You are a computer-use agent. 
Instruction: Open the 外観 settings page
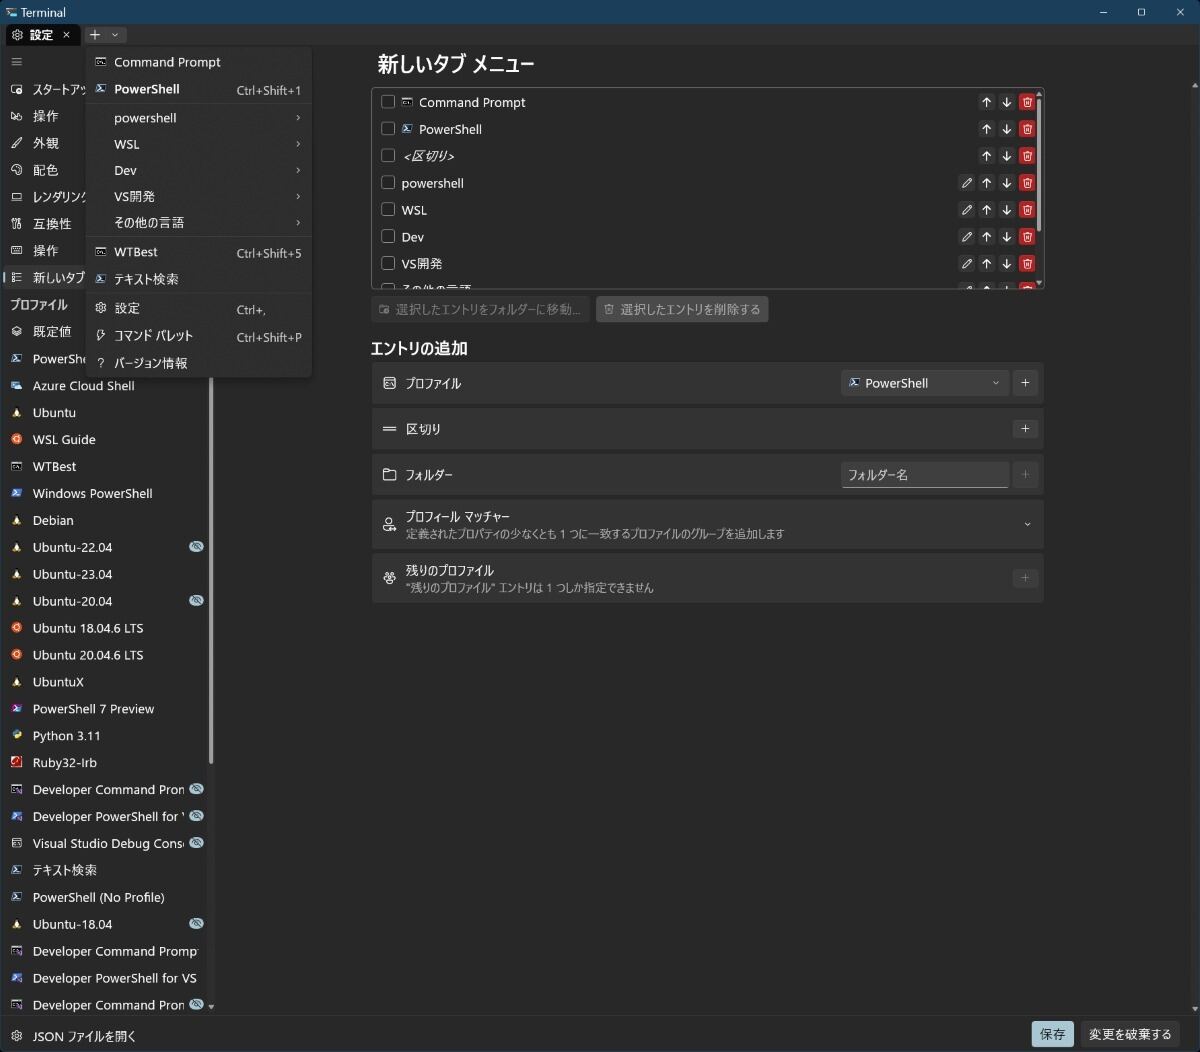(45, 143)
